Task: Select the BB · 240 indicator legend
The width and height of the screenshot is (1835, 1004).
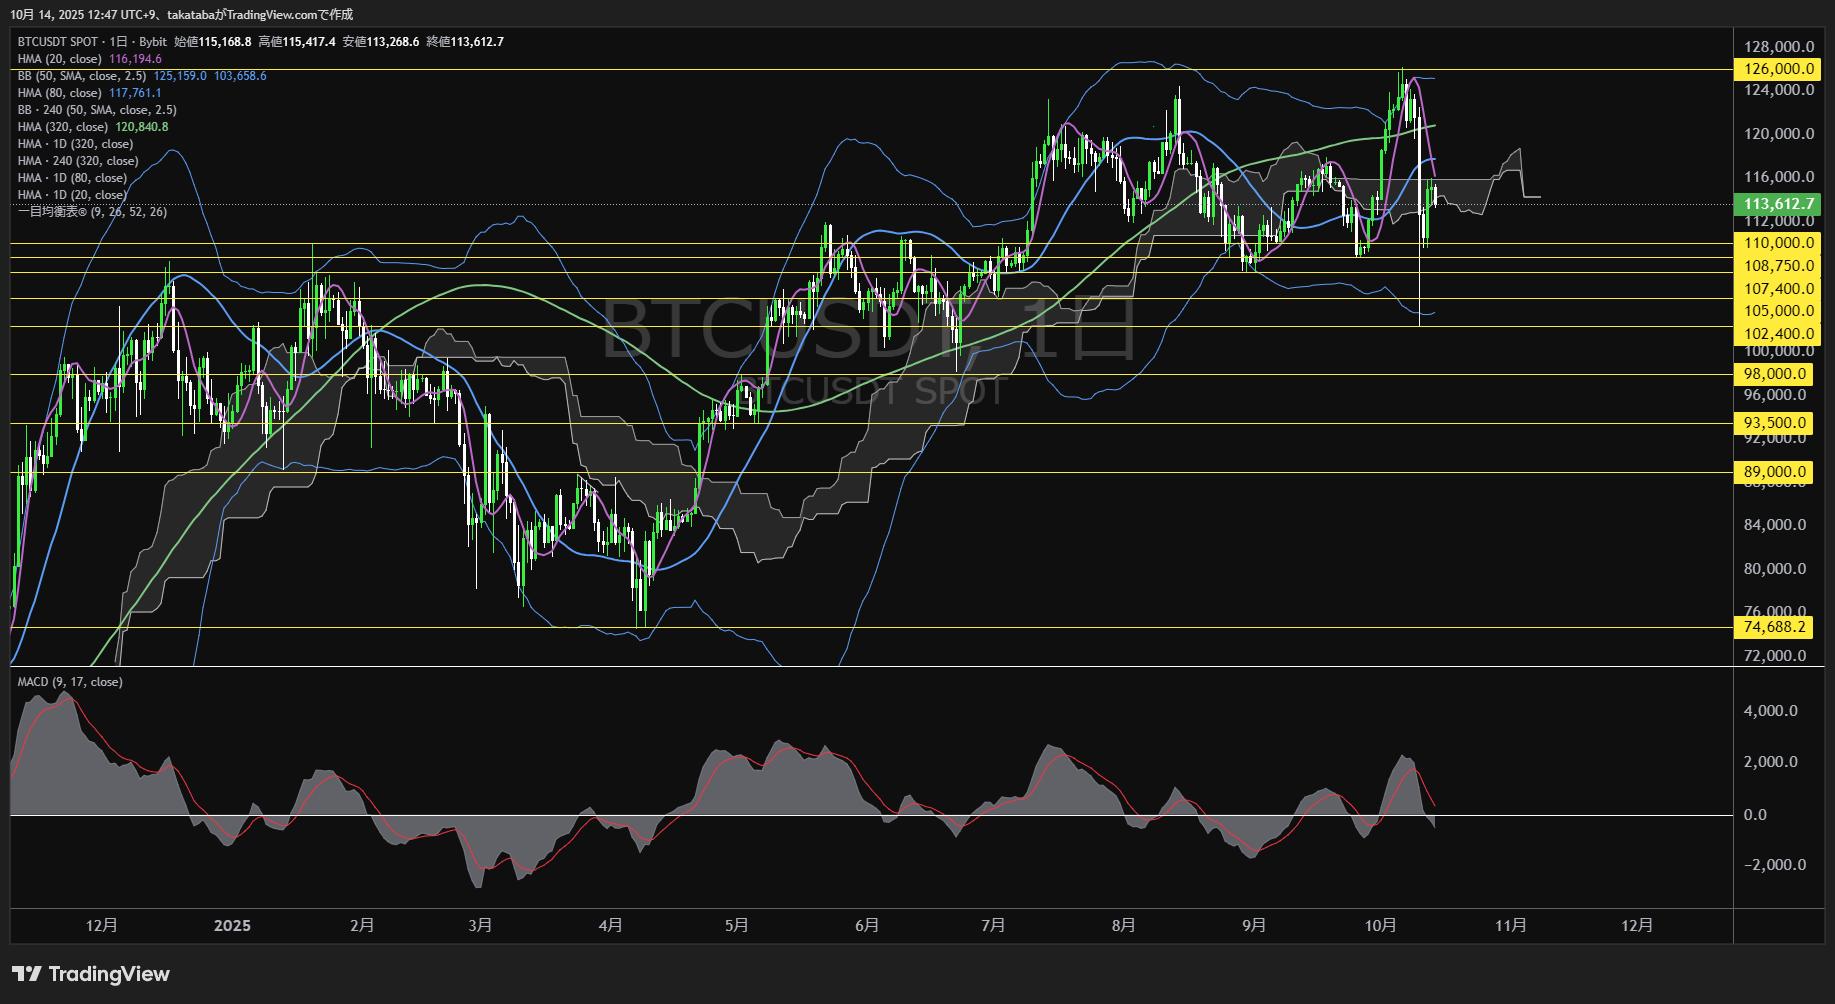Action: (x=97, y=110)
